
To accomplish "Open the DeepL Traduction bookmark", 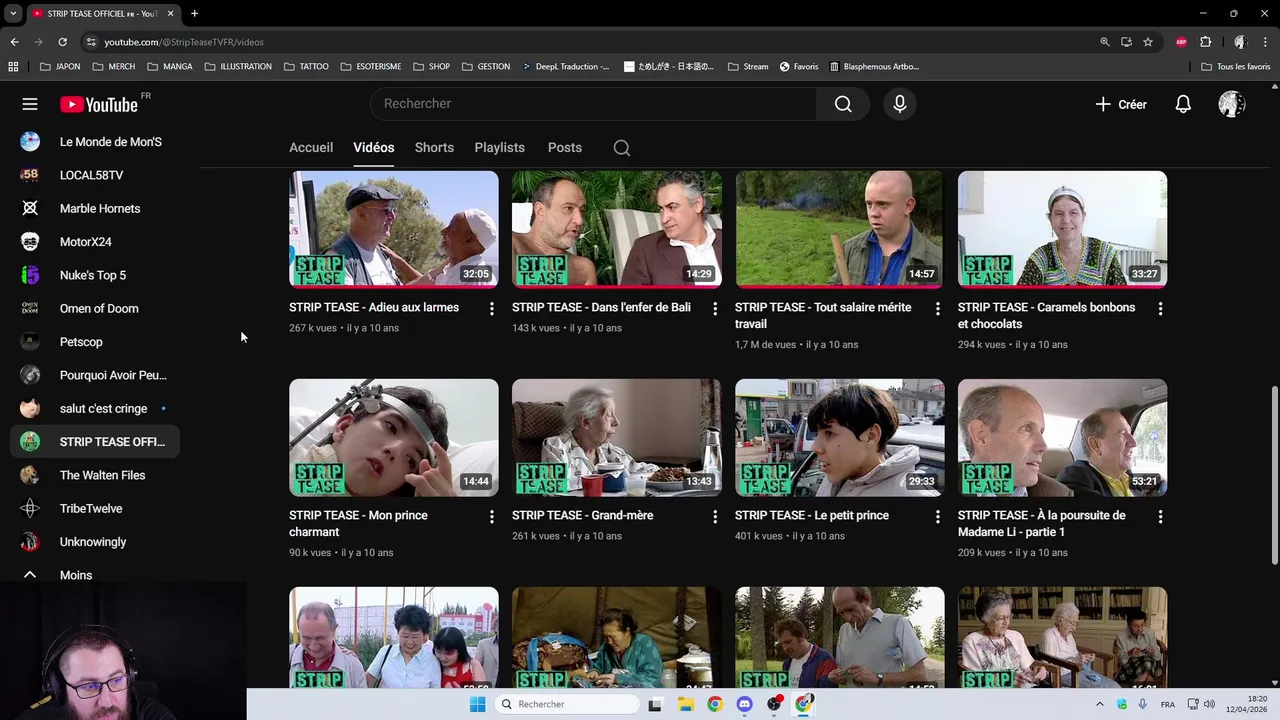I will [566, 67].
